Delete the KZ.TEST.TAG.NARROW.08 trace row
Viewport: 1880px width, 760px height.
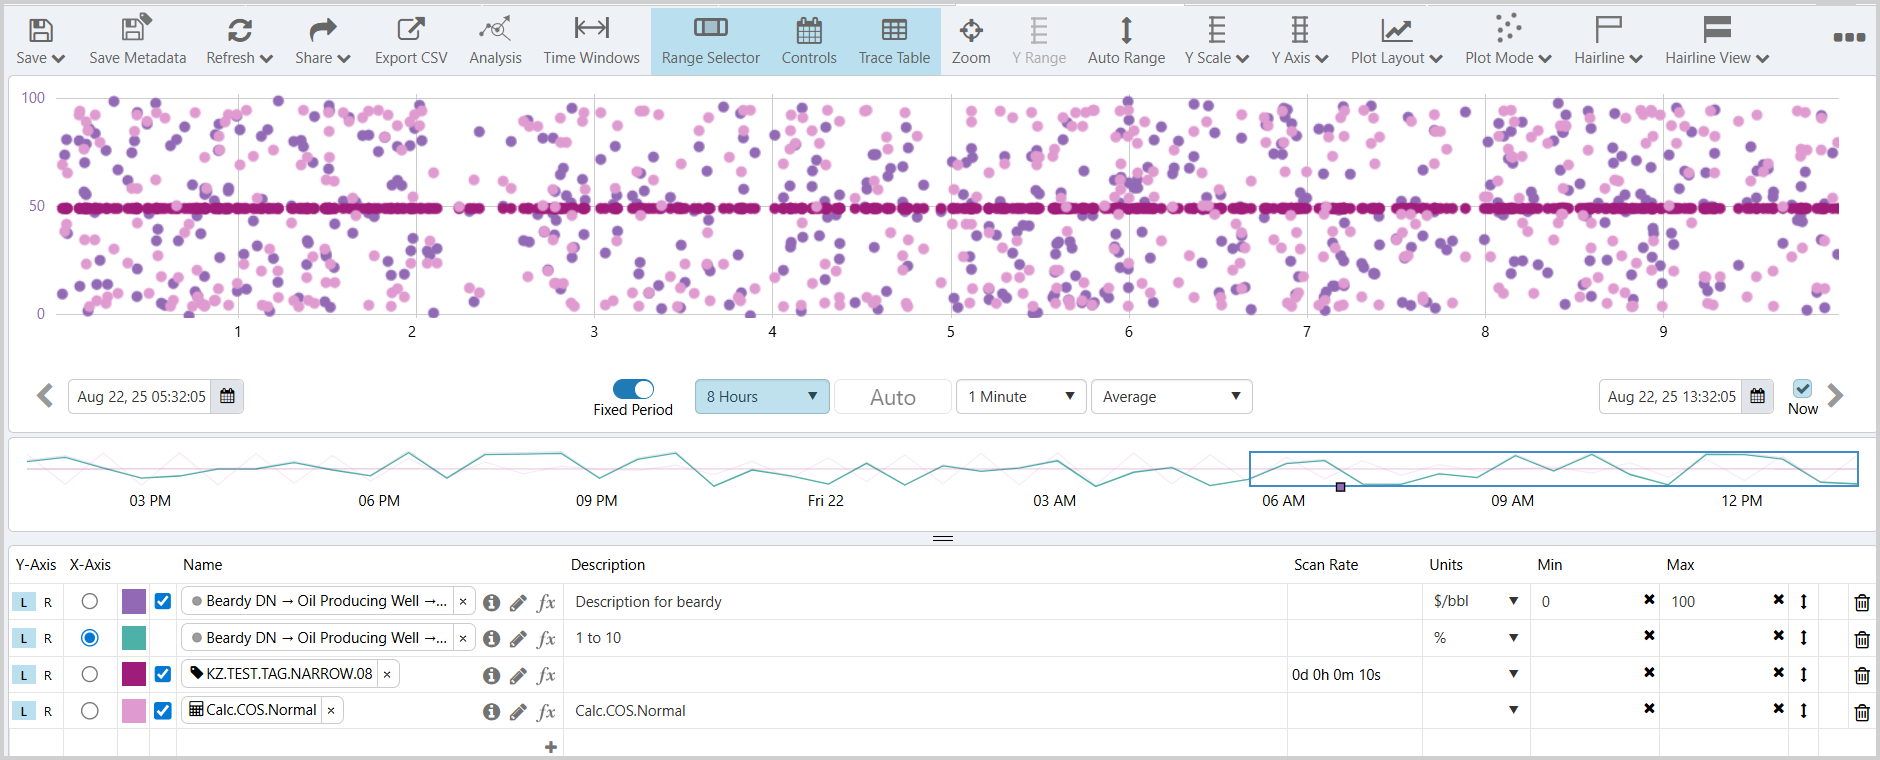(x=1861, y=675)
